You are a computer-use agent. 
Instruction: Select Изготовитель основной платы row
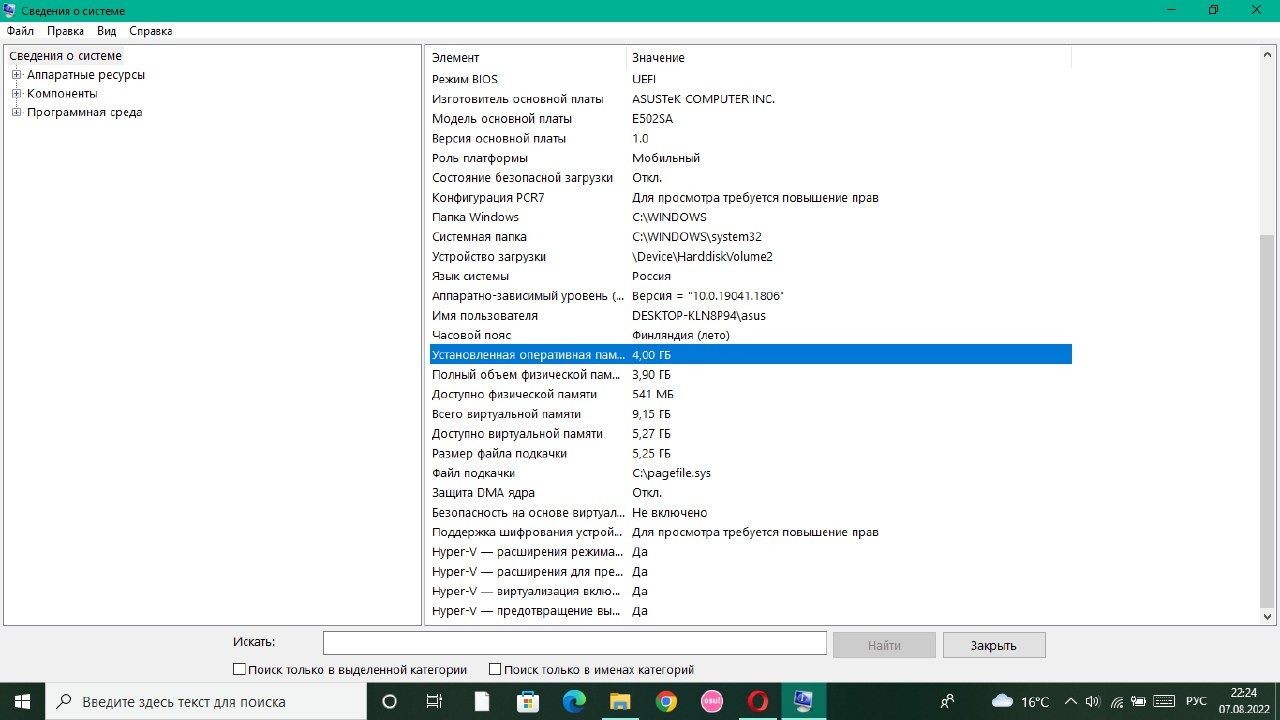point(750,99)
